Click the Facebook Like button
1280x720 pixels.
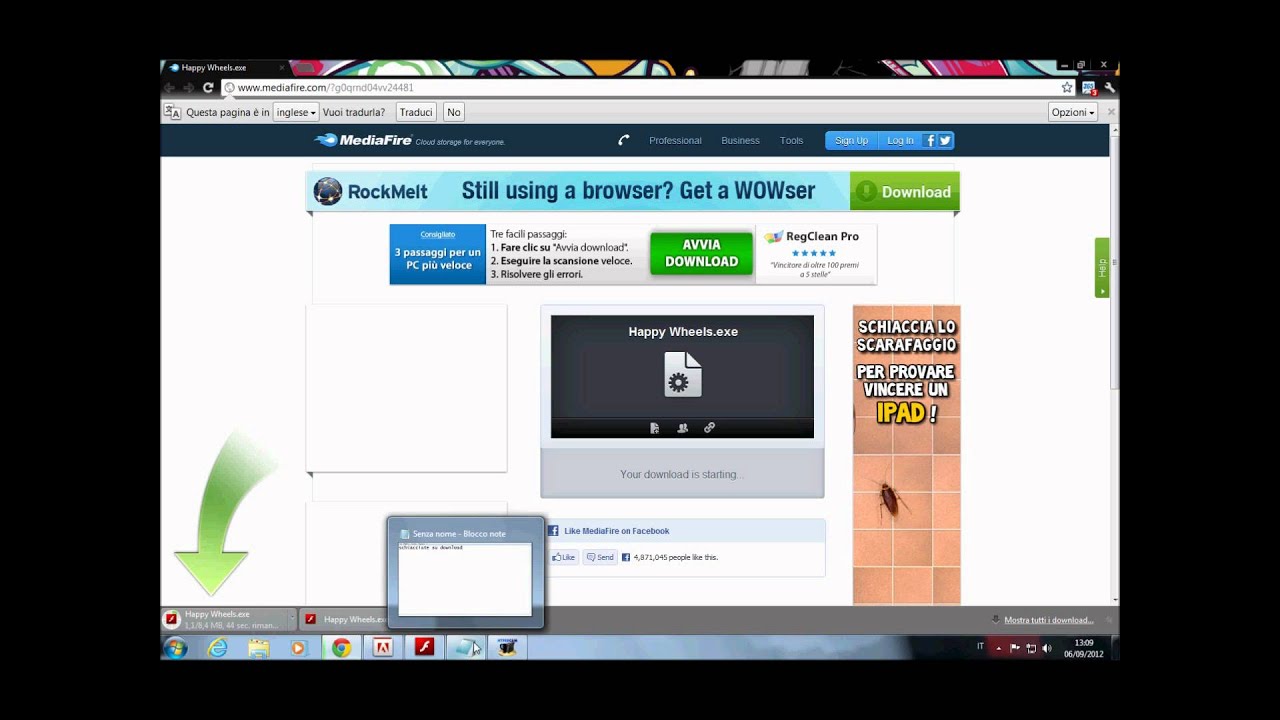[x=564, y=557]
